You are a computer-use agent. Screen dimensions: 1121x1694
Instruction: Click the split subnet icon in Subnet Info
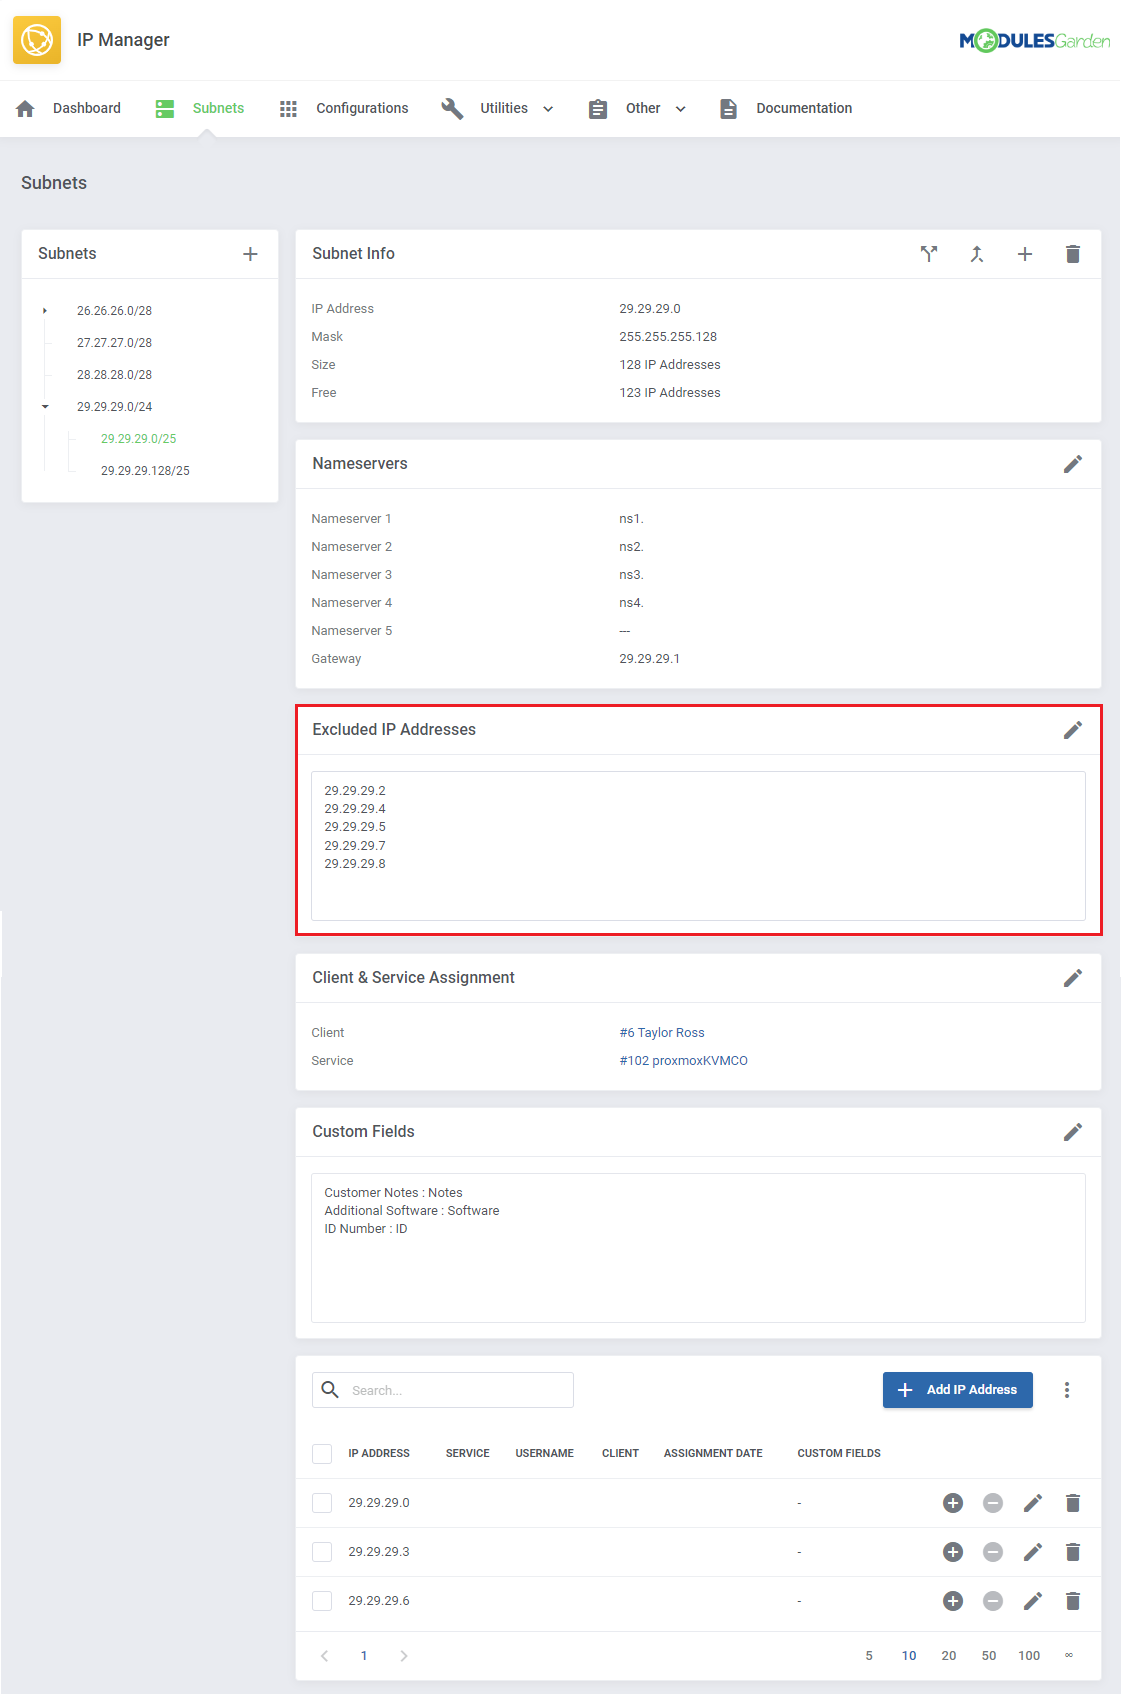point(929,254)
